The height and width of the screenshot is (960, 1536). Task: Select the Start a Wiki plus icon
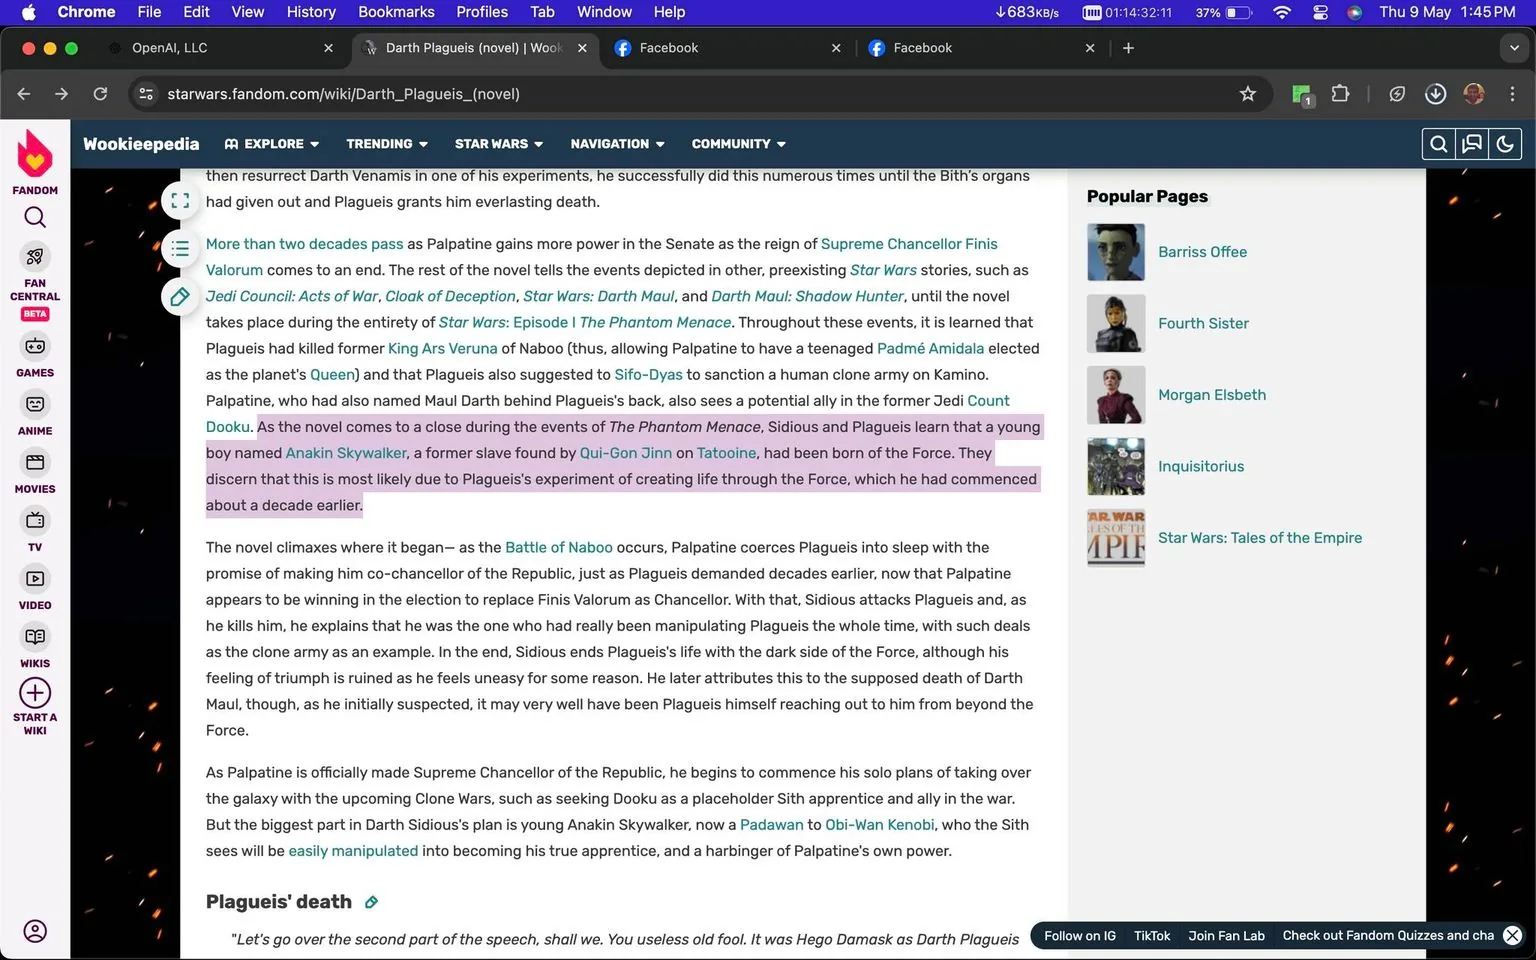pos(35,693)
